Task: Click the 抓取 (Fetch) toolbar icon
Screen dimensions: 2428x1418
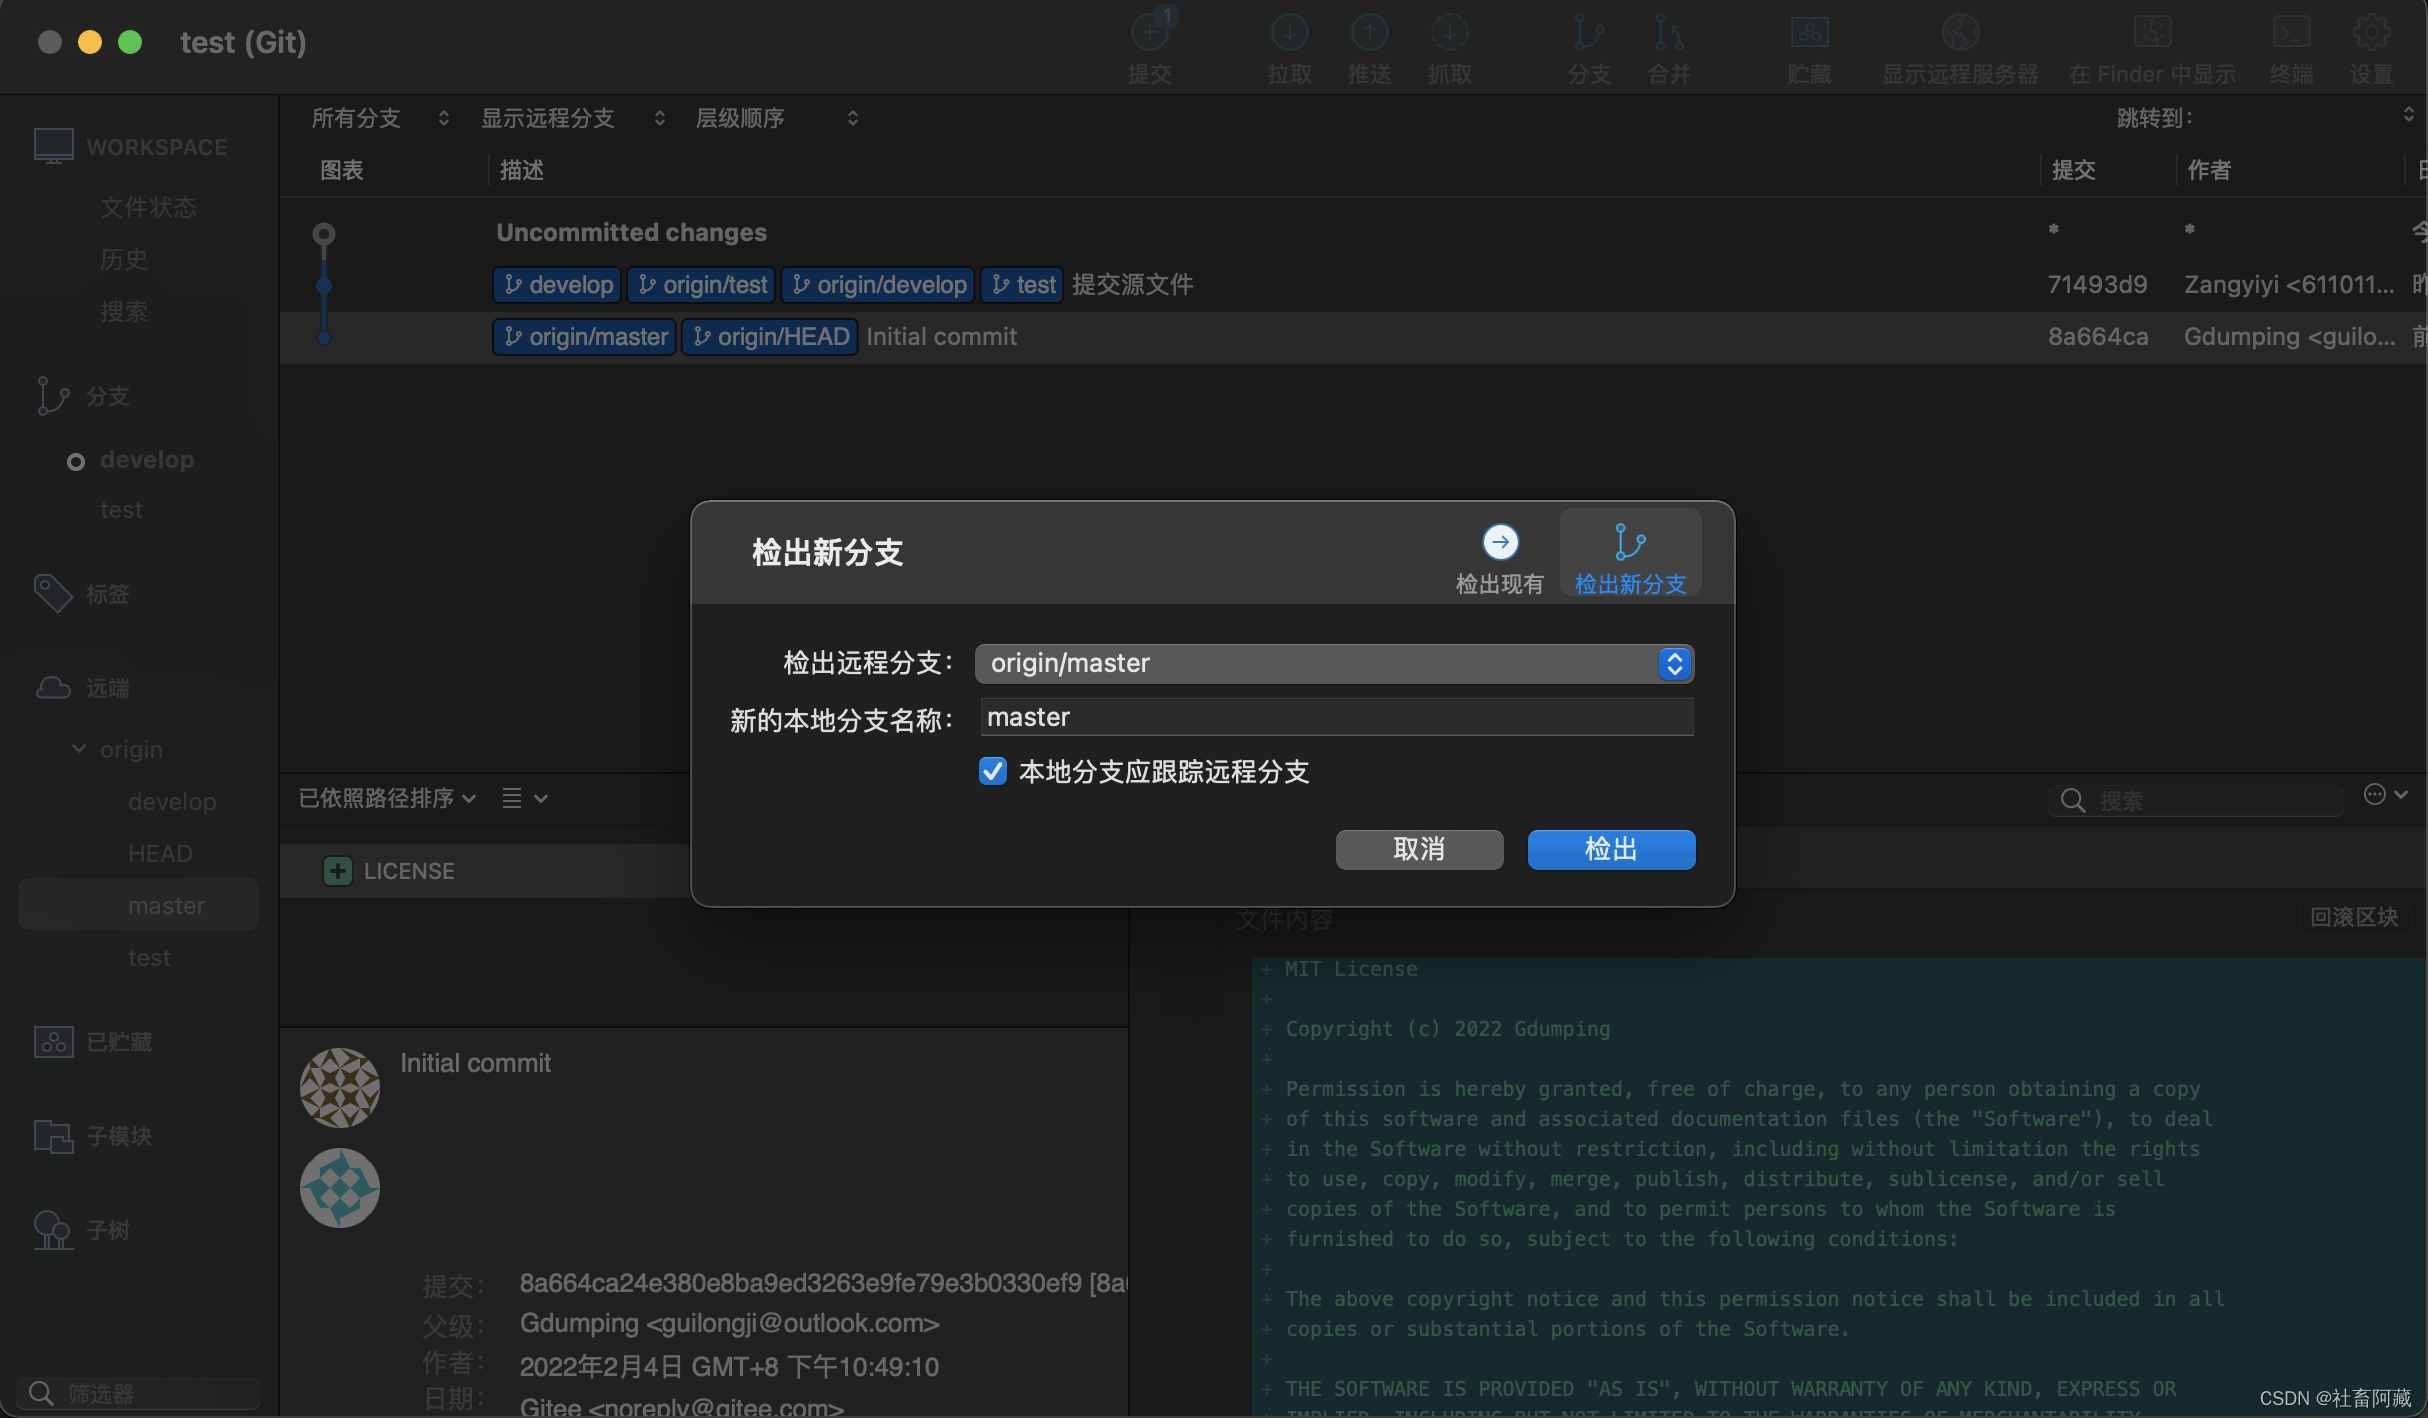Action: [x=1449, y=34]
